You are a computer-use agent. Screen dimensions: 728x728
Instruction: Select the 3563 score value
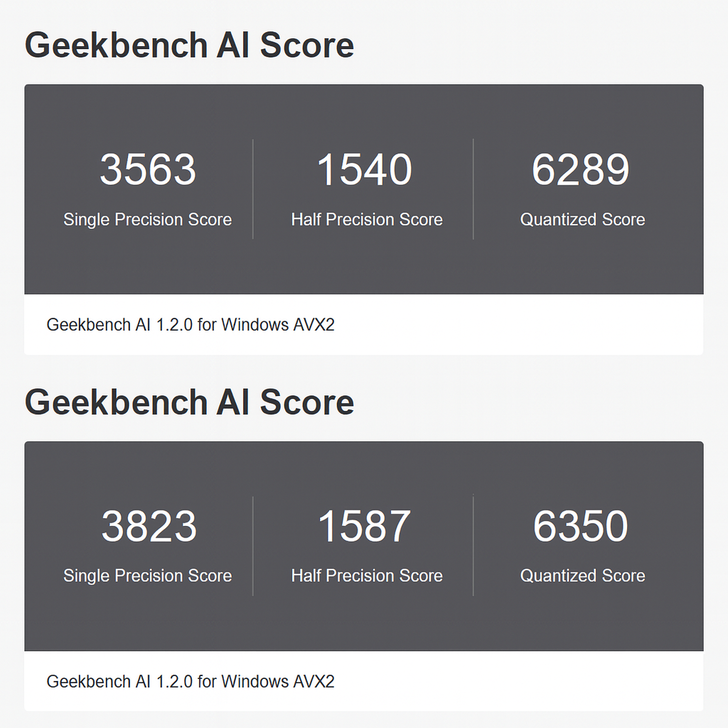click(x=148, y=170)
